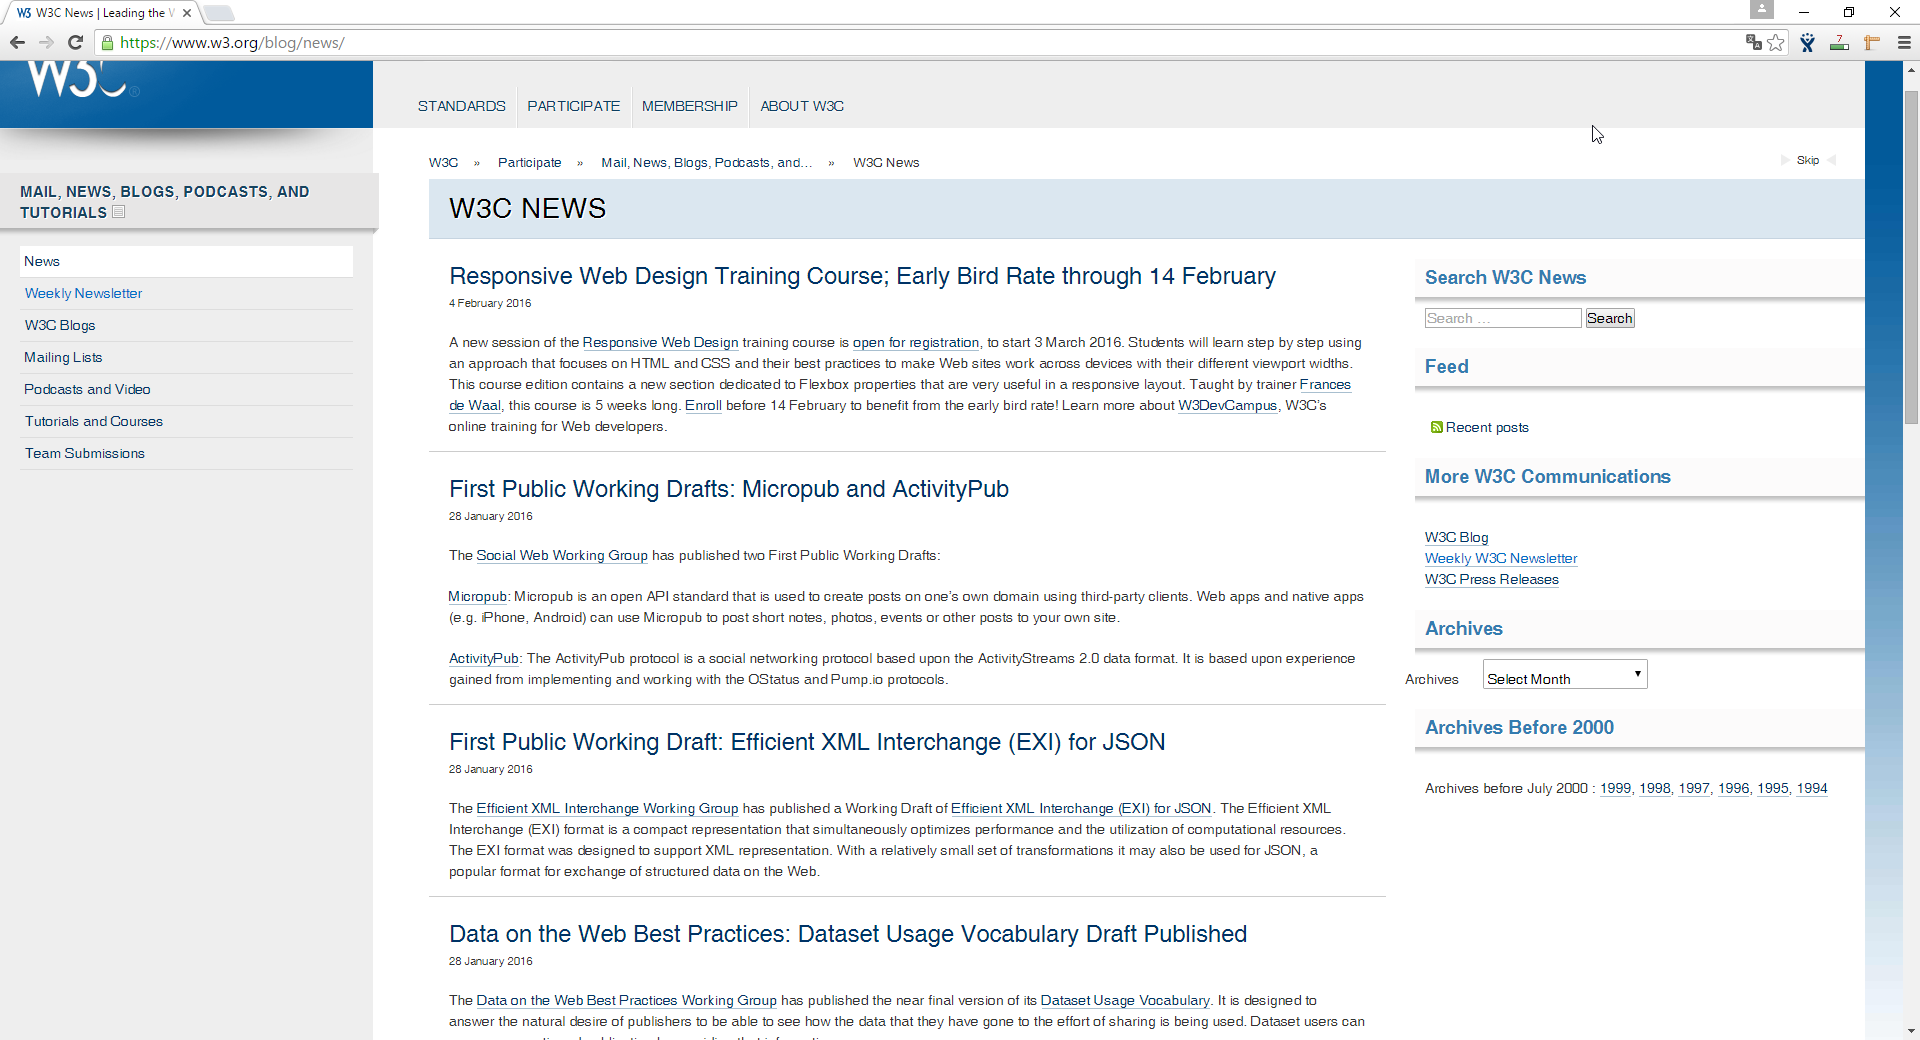Open the Efficient XML Interchange for JSON headline
This screenshot has width=1920, height=1040.
(807, 742)
